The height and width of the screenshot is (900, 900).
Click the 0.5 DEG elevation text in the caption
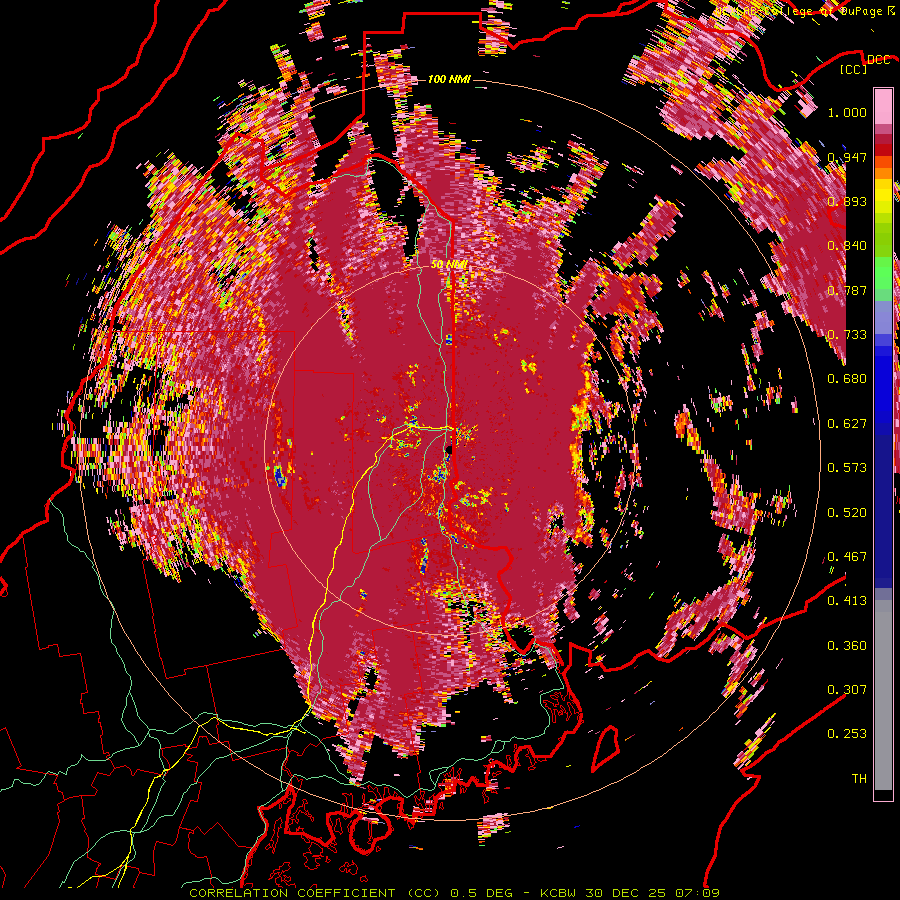pyautogui.click(x=482, y=893)
